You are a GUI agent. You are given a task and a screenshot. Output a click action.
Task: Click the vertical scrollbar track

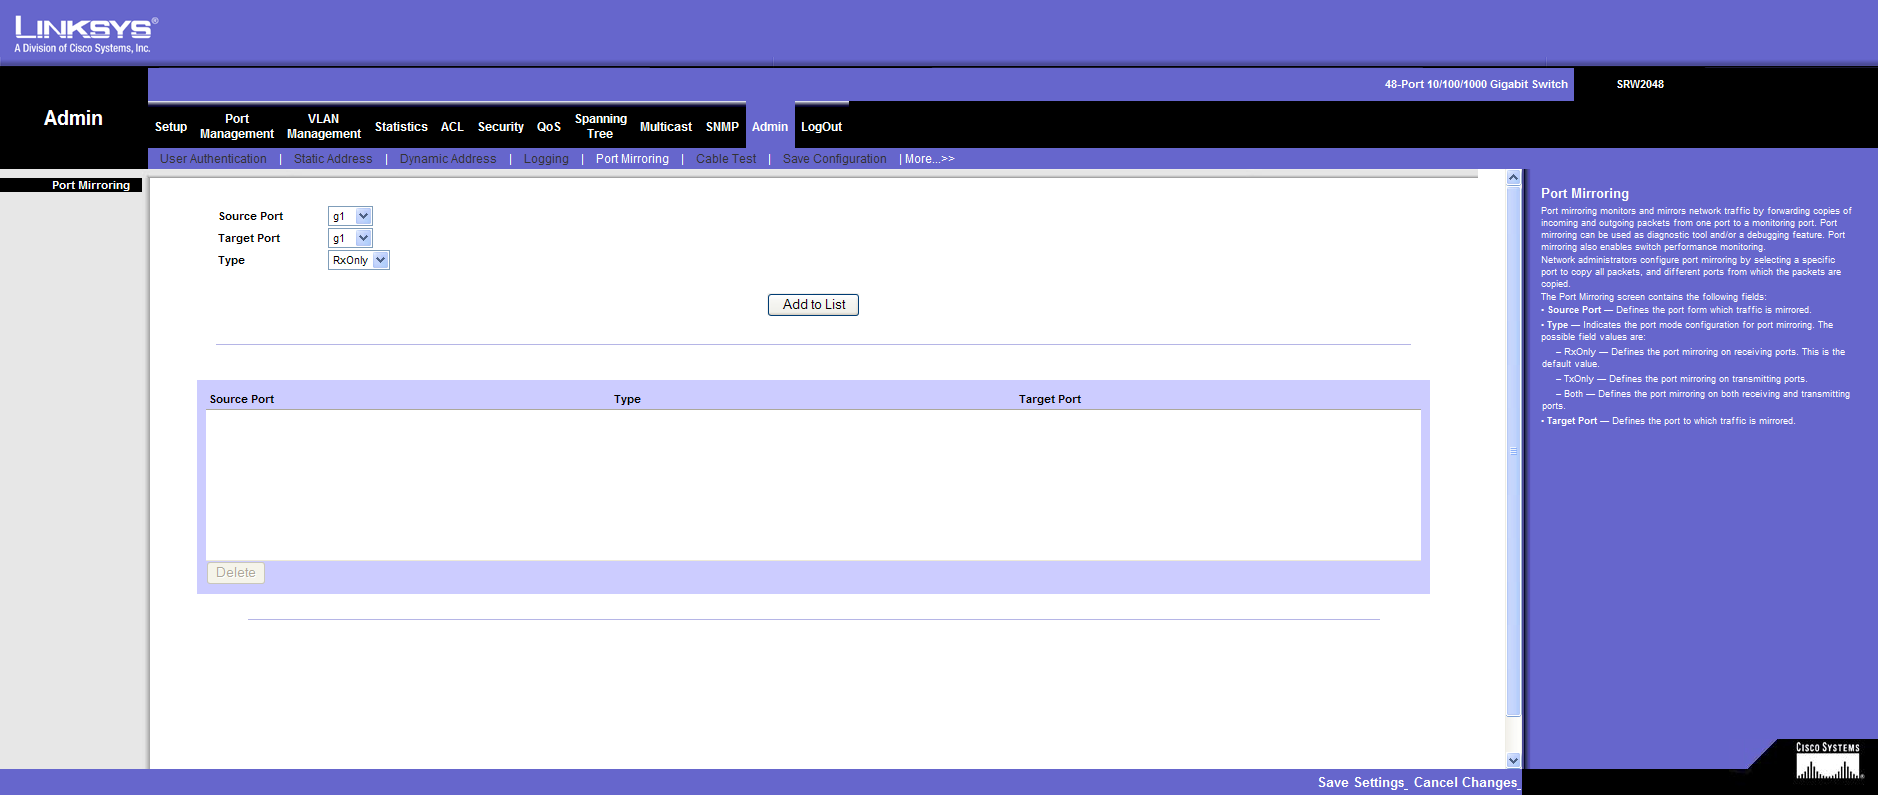(x=1513, y=450)
